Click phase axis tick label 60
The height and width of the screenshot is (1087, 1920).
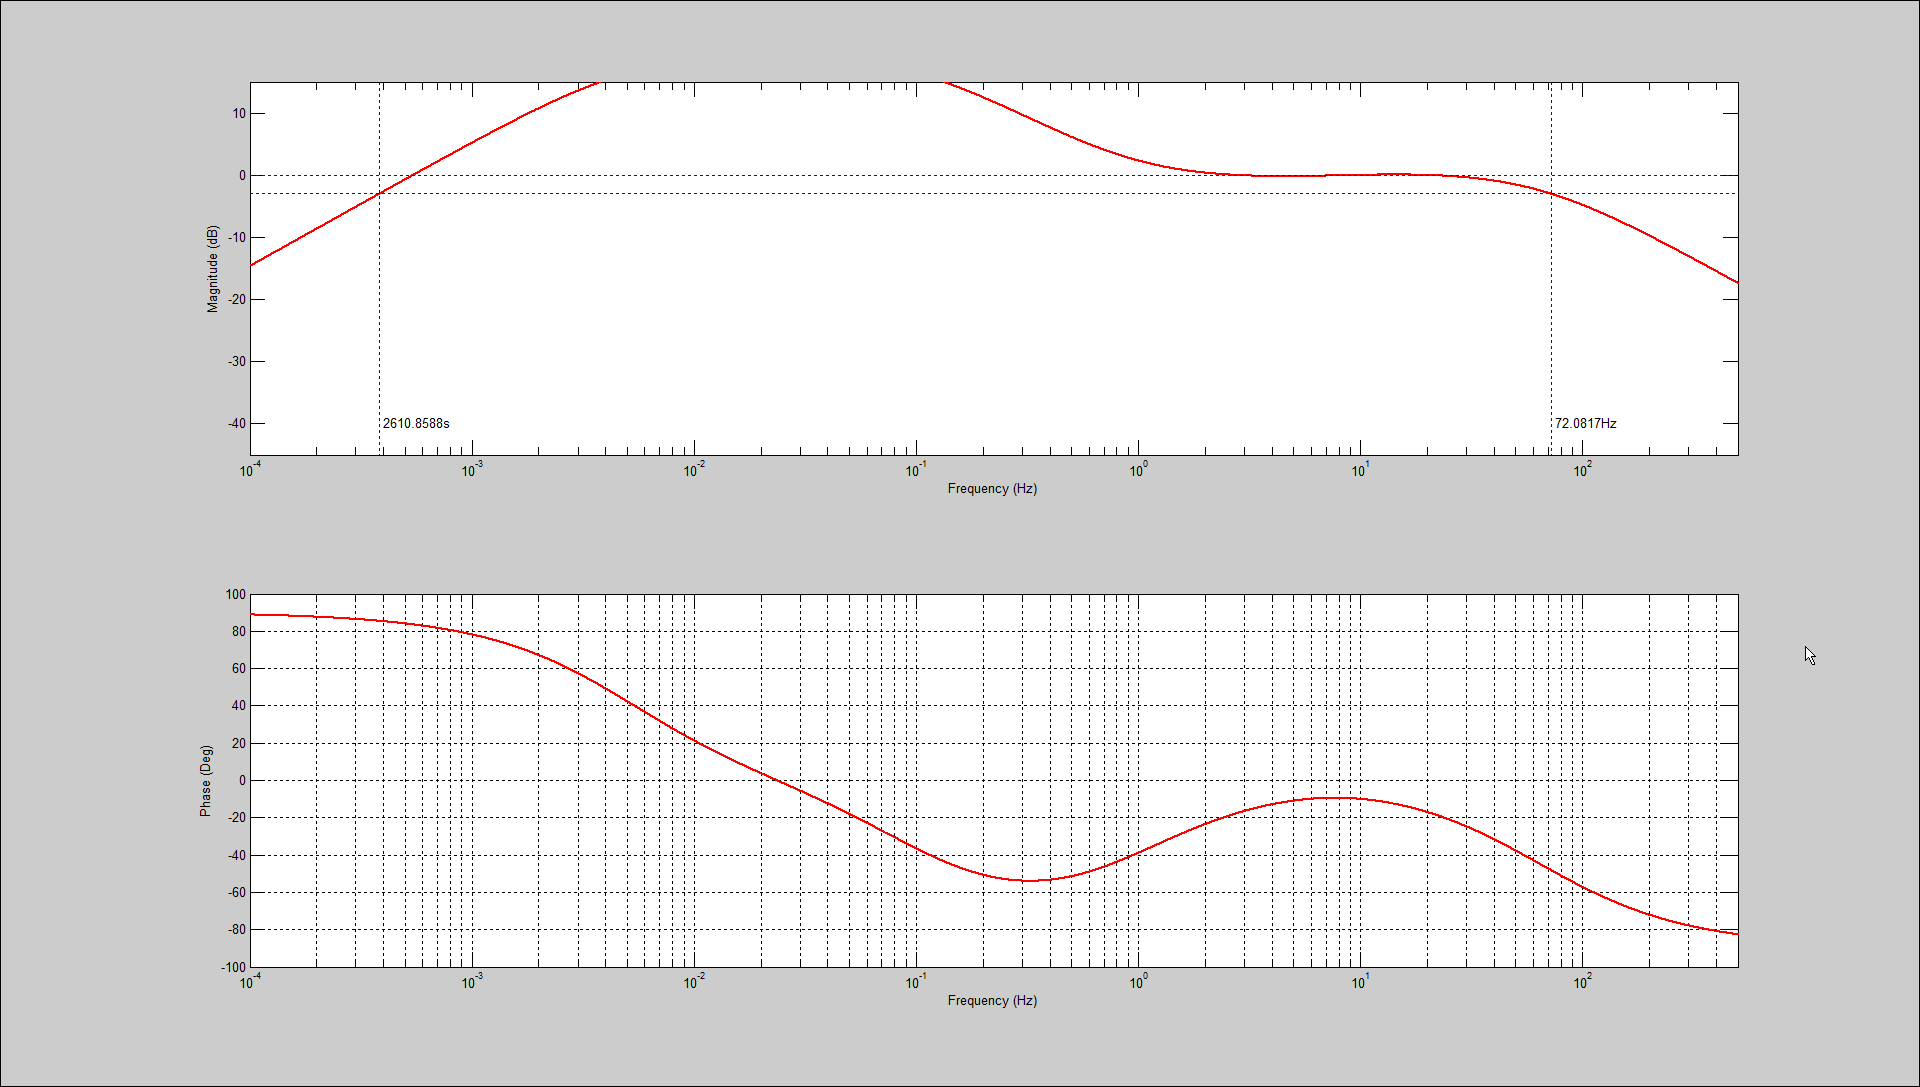click(x=239, y=669)
